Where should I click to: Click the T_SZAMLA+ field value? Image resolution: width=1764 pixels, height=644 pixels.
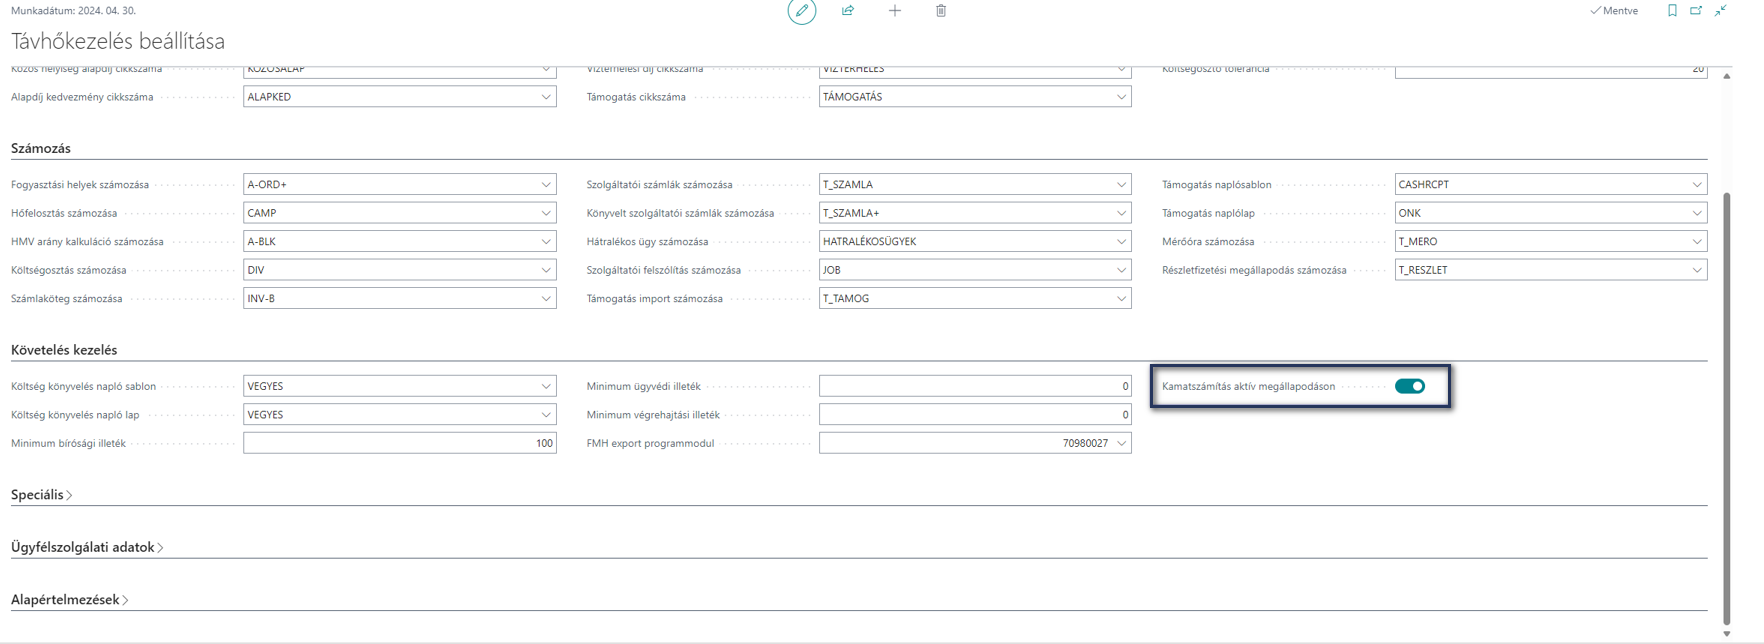point(851,213)
